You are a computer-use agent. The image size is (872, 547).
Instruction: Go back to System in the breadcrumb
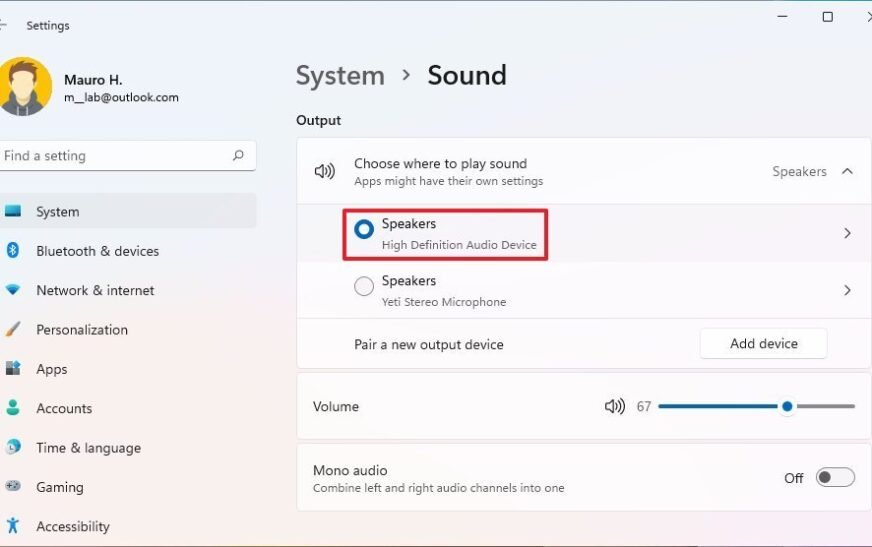[340, 76]
